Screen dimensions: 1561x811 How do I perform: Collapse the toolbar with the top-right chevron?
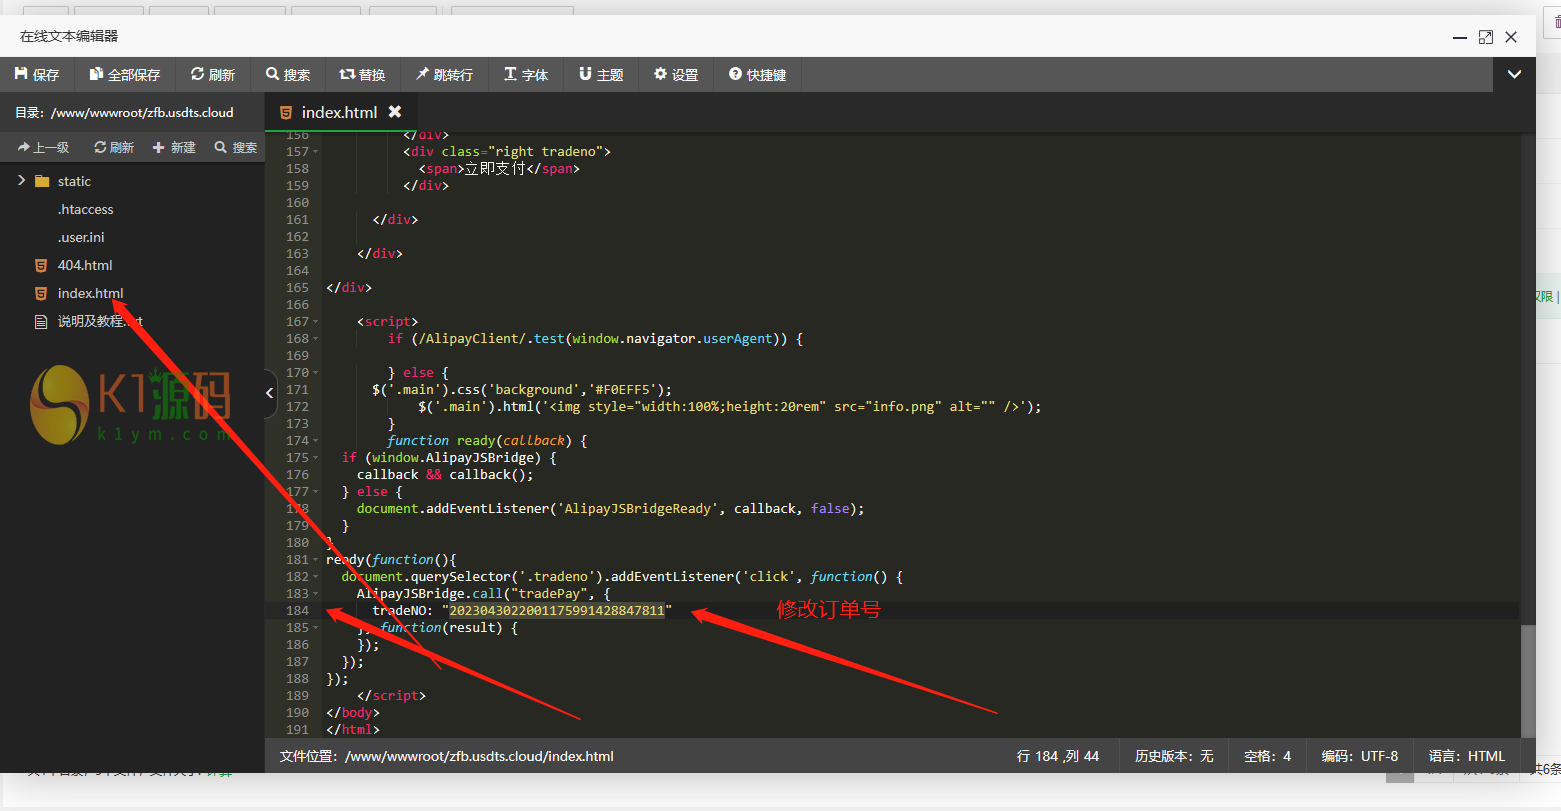(1514, 75)
